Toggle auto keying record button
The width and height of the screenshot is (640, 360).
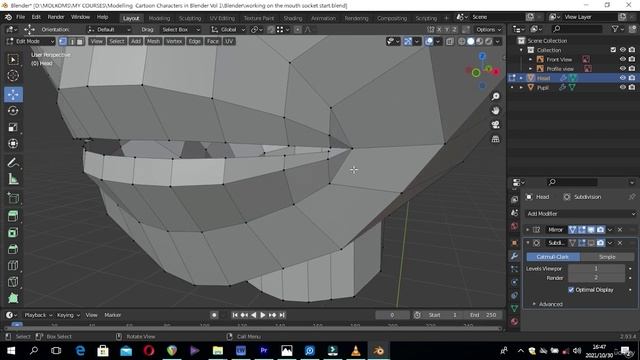coord(214,315)
